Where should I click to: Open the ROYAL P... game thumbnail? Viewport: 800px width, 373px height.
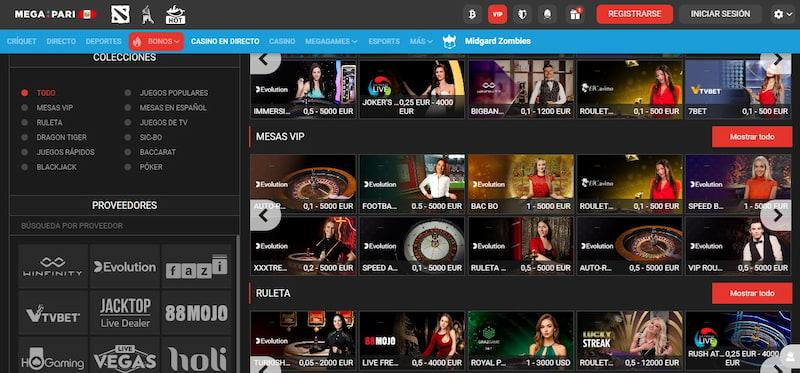pyautogui.click(x=521, y=341)
